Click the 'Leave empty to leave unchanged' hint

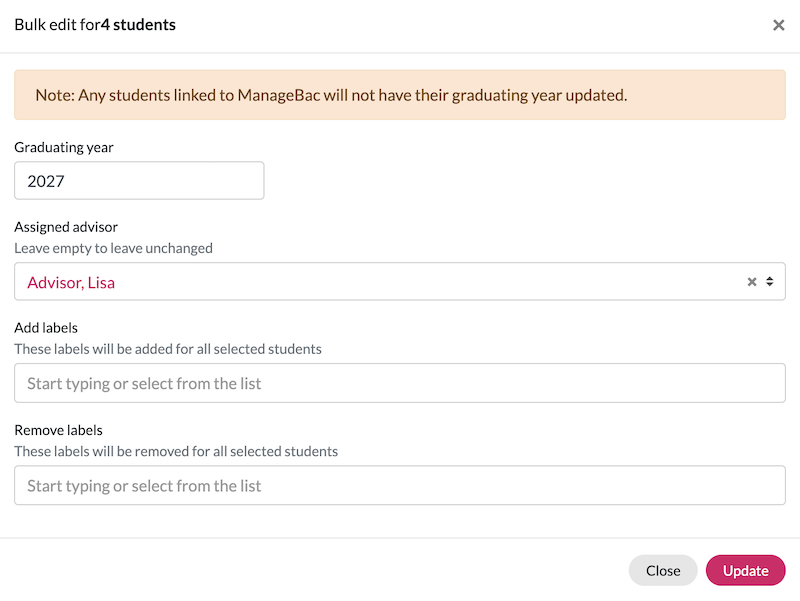(x=113, y=248)
